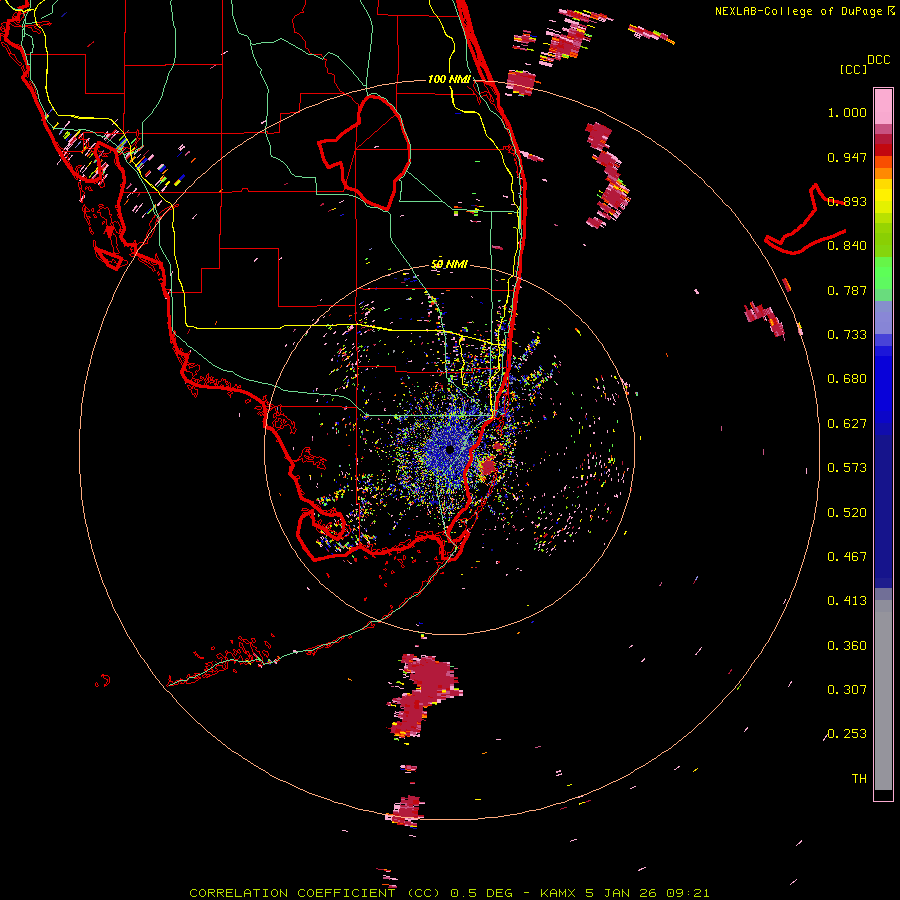Click the 50 NMI range ring label
The width and height of the screenshot is (900, 900).
[x=449, y=264]
